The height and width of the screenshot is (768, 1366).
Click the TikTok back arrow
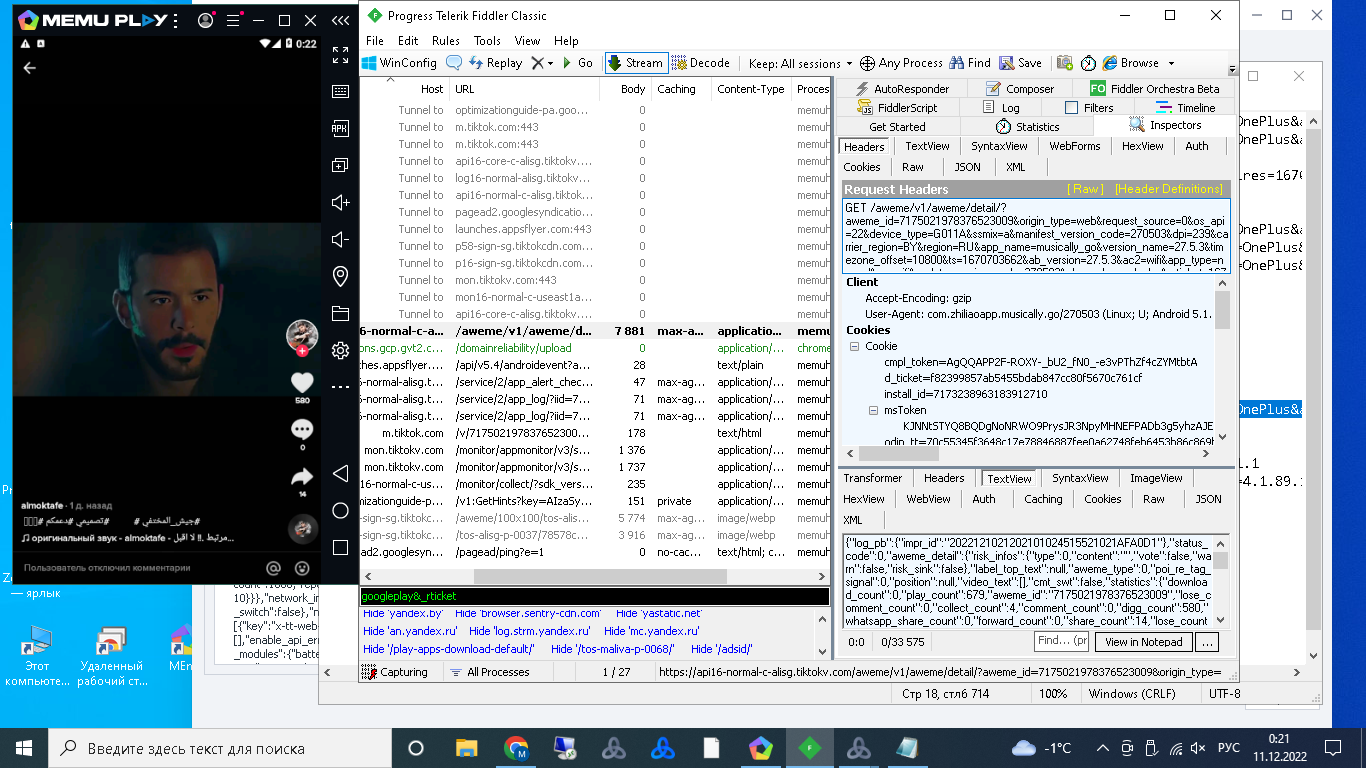coord(30,68)
